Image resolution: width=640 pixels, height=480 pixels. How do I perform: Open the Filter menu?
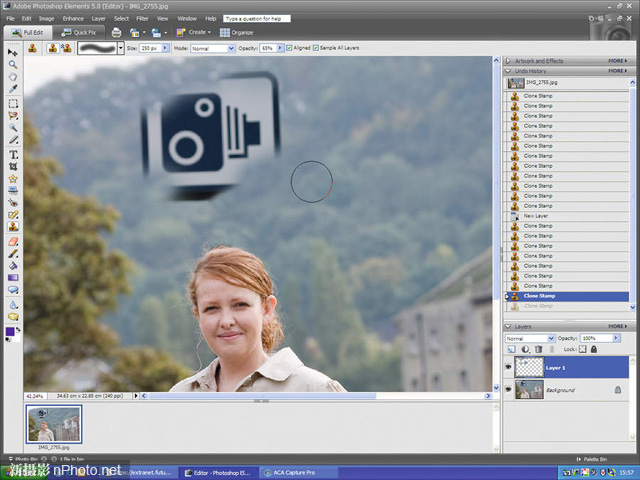[142, 19]
